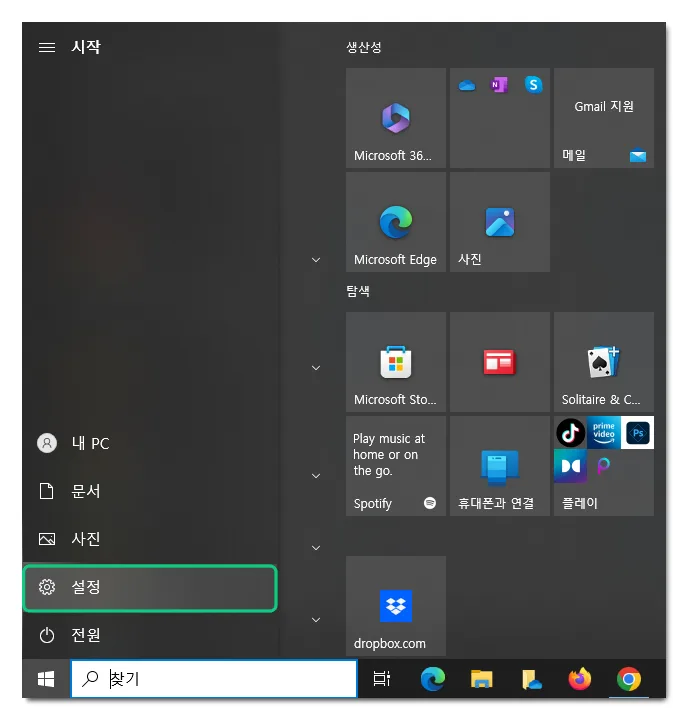
Task: Open the Mail tile with Gmail support
Action: coord(603,118)
